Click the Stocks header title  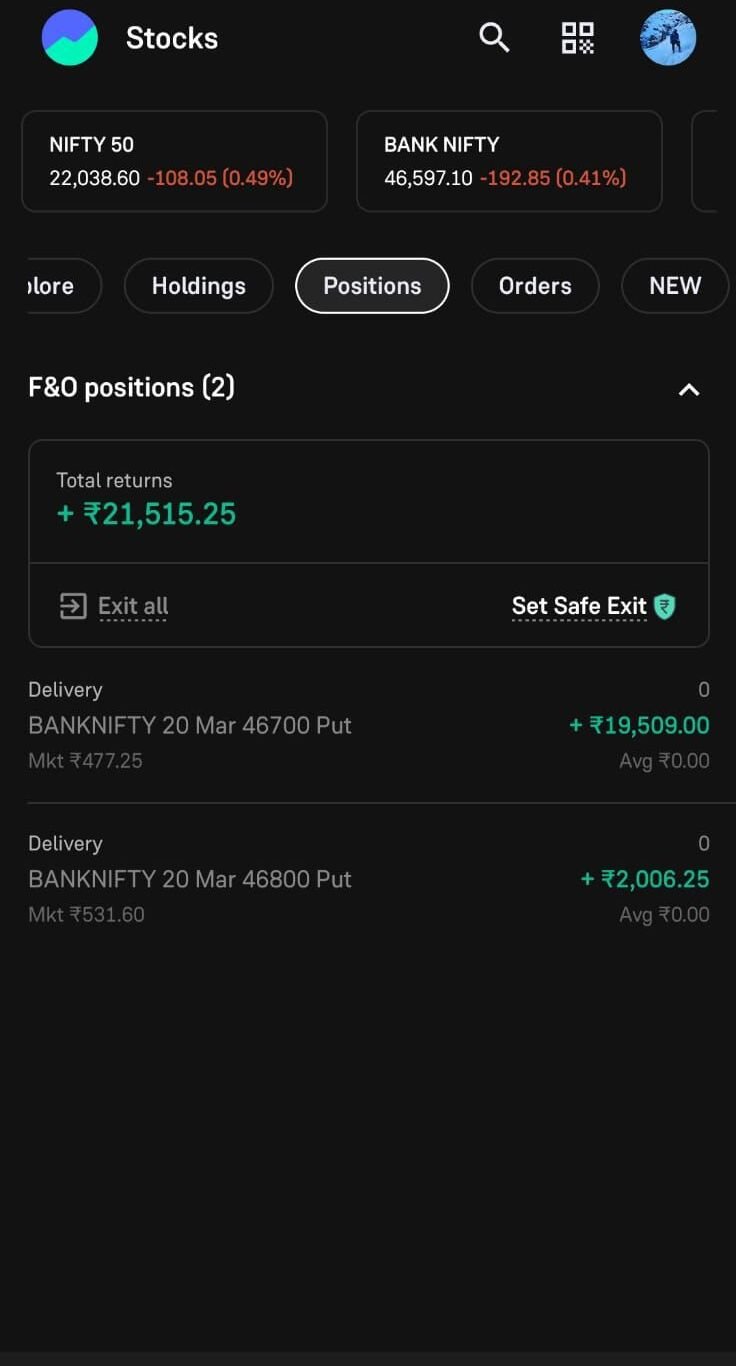point(172,38)
